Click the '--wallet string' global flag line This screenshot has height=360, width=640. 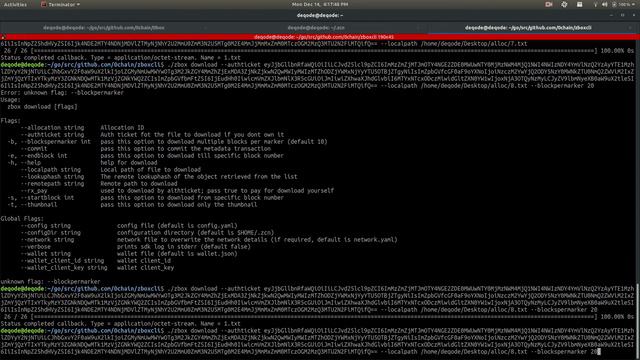129,253
